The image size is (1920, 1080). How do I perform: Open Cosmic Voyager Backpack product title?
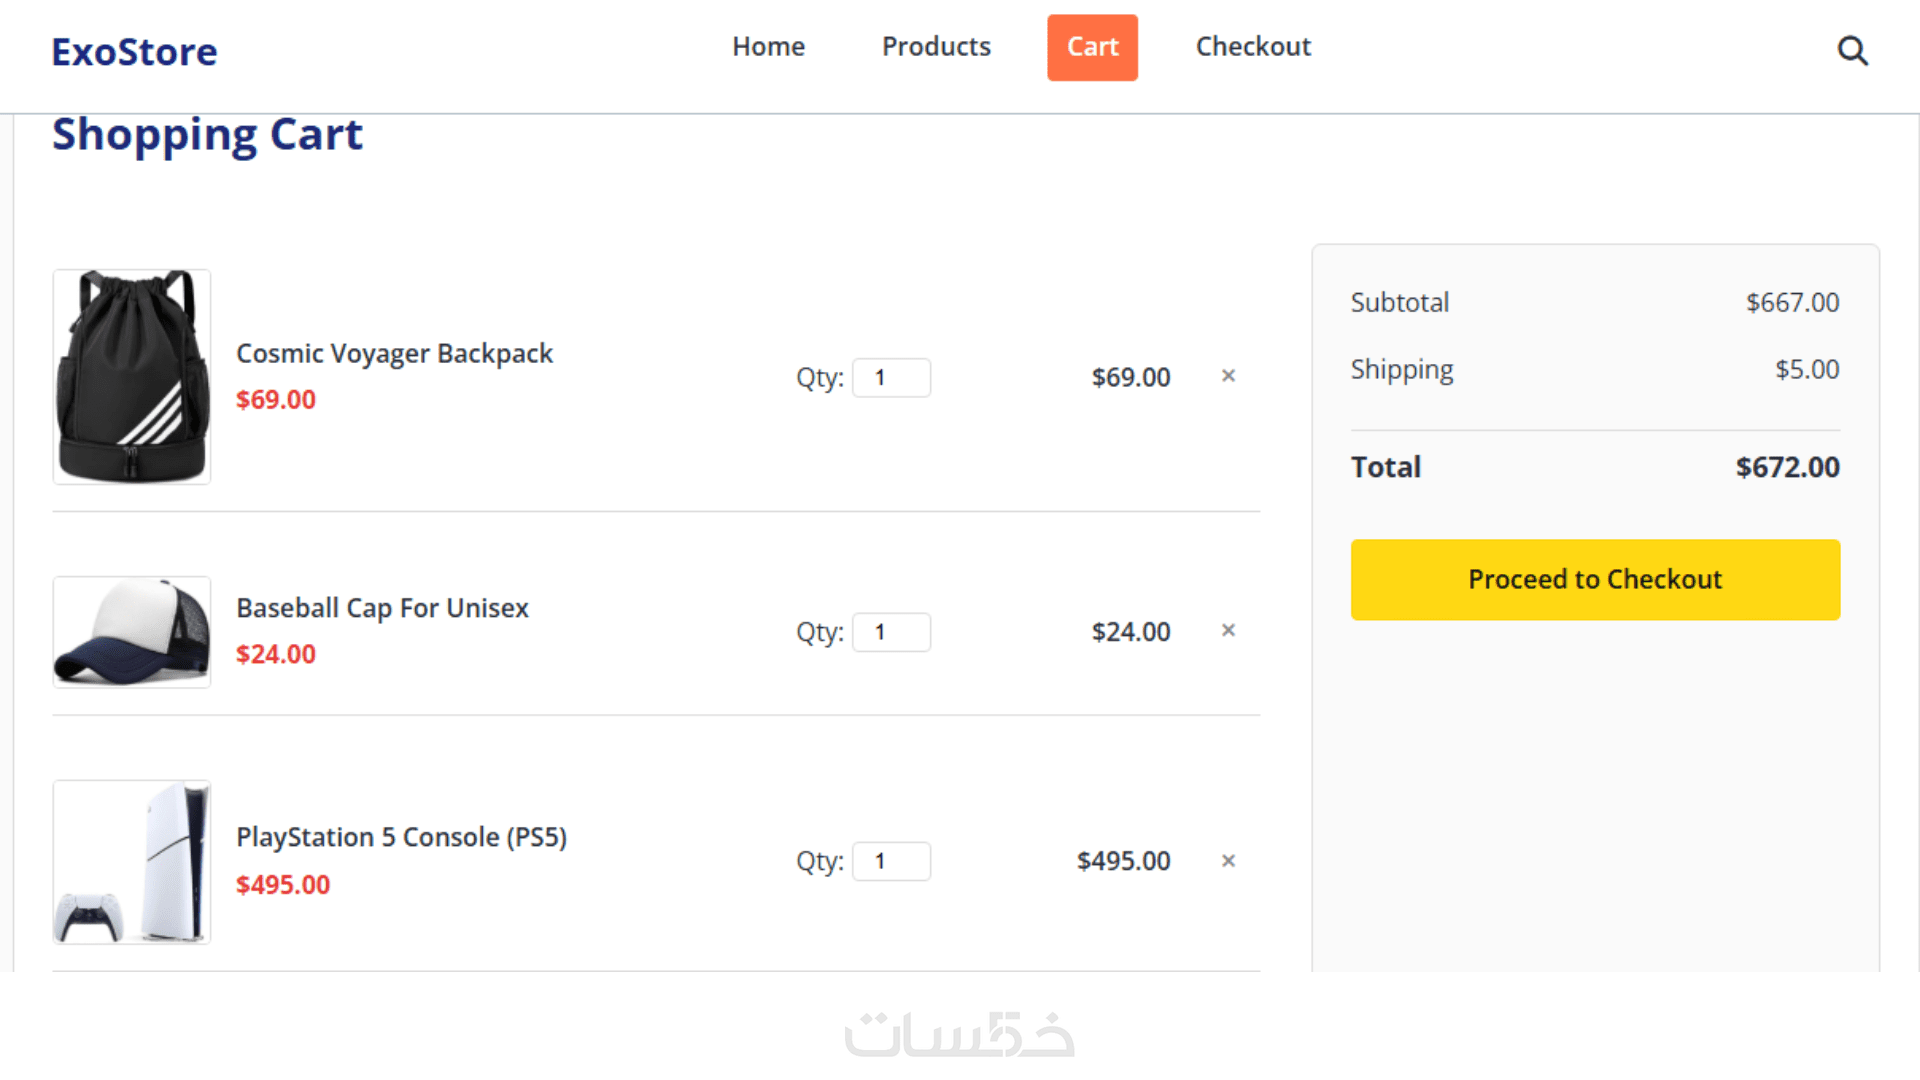coord(394,354)
